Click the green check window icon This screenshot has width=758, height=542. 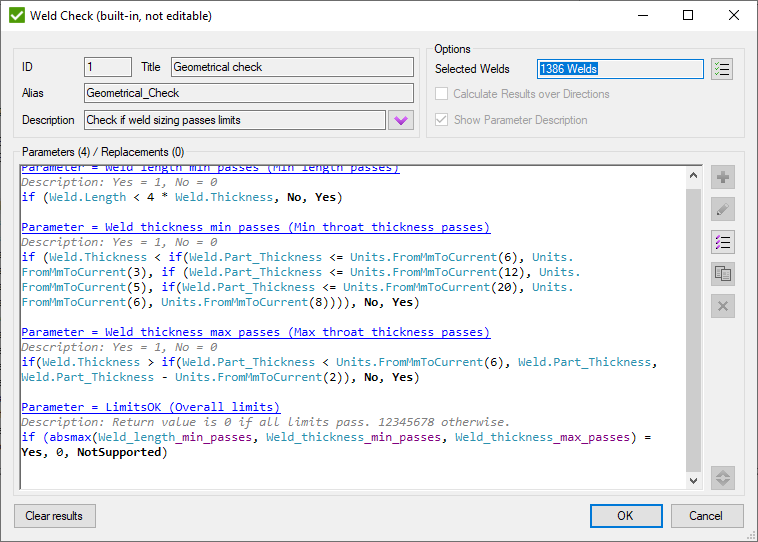[x=16, y=16]
